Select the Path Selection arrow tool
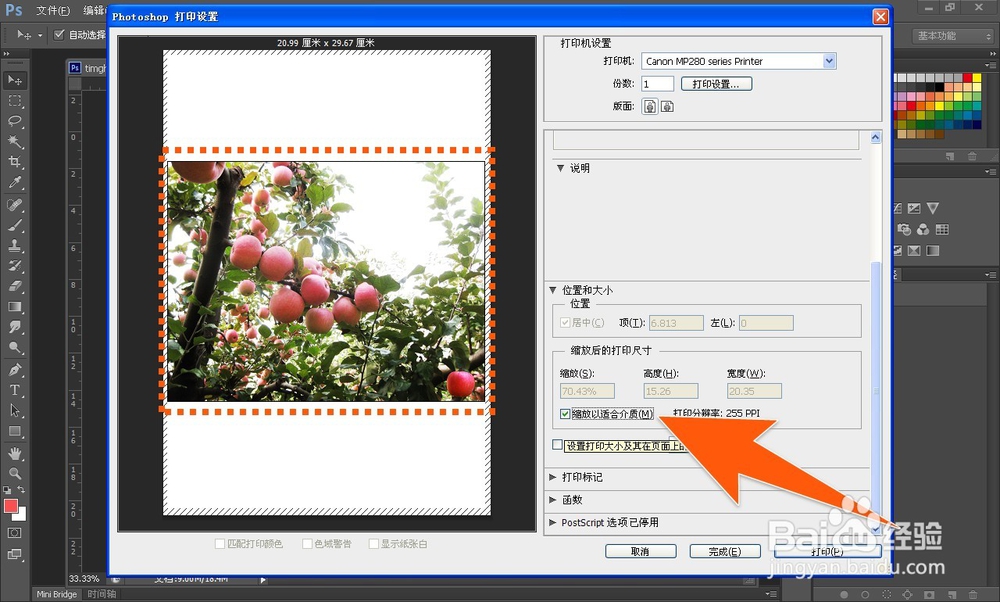 click(15, 411)
